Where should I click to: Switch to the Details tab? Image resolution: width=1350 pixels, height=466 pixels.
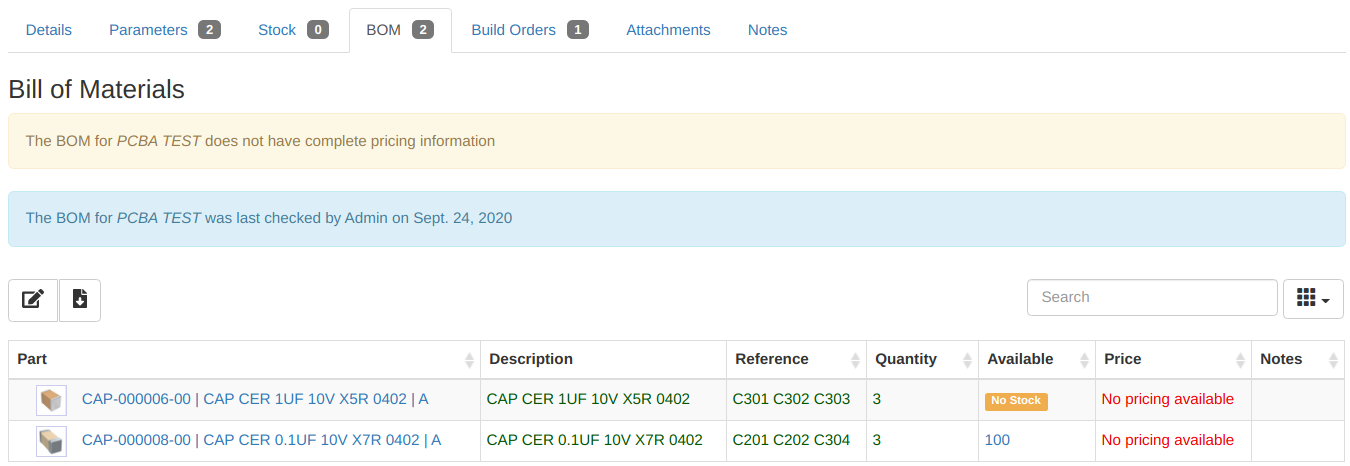click(49, 30)
